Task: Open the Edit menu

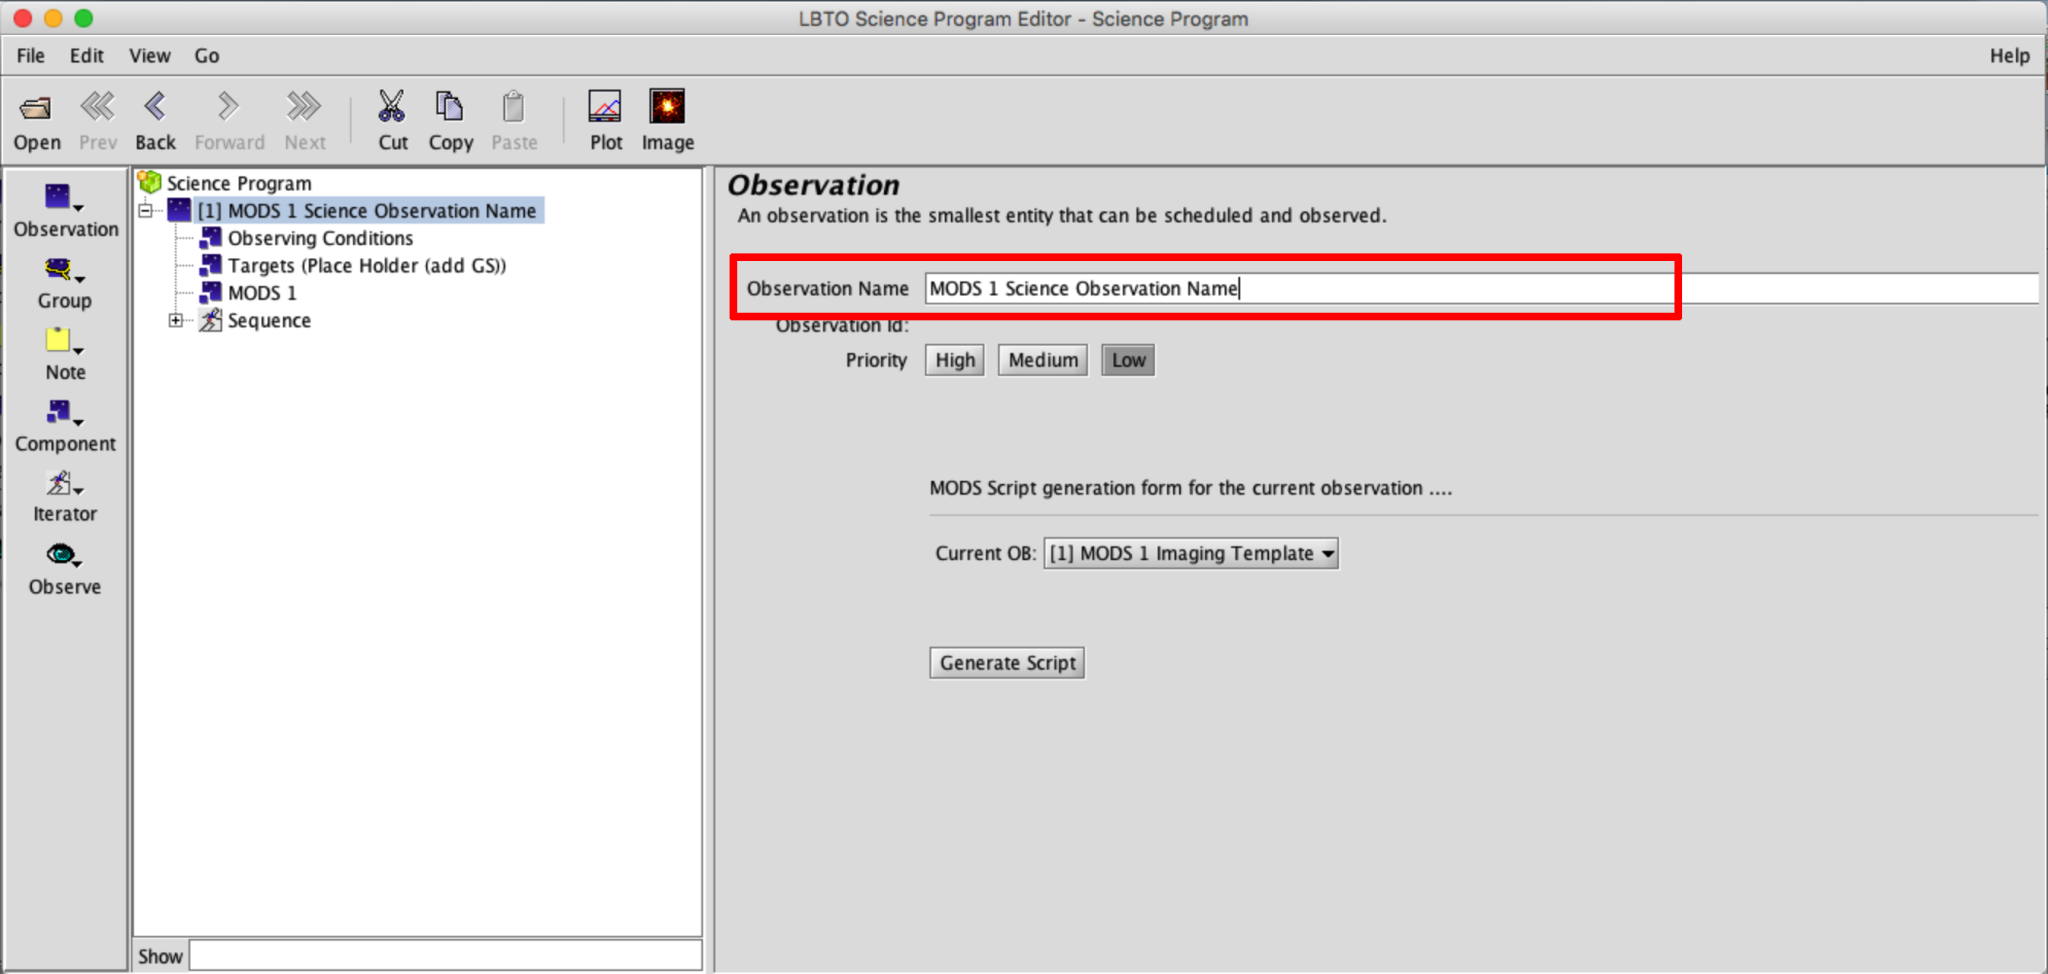Action: [87, 55]
